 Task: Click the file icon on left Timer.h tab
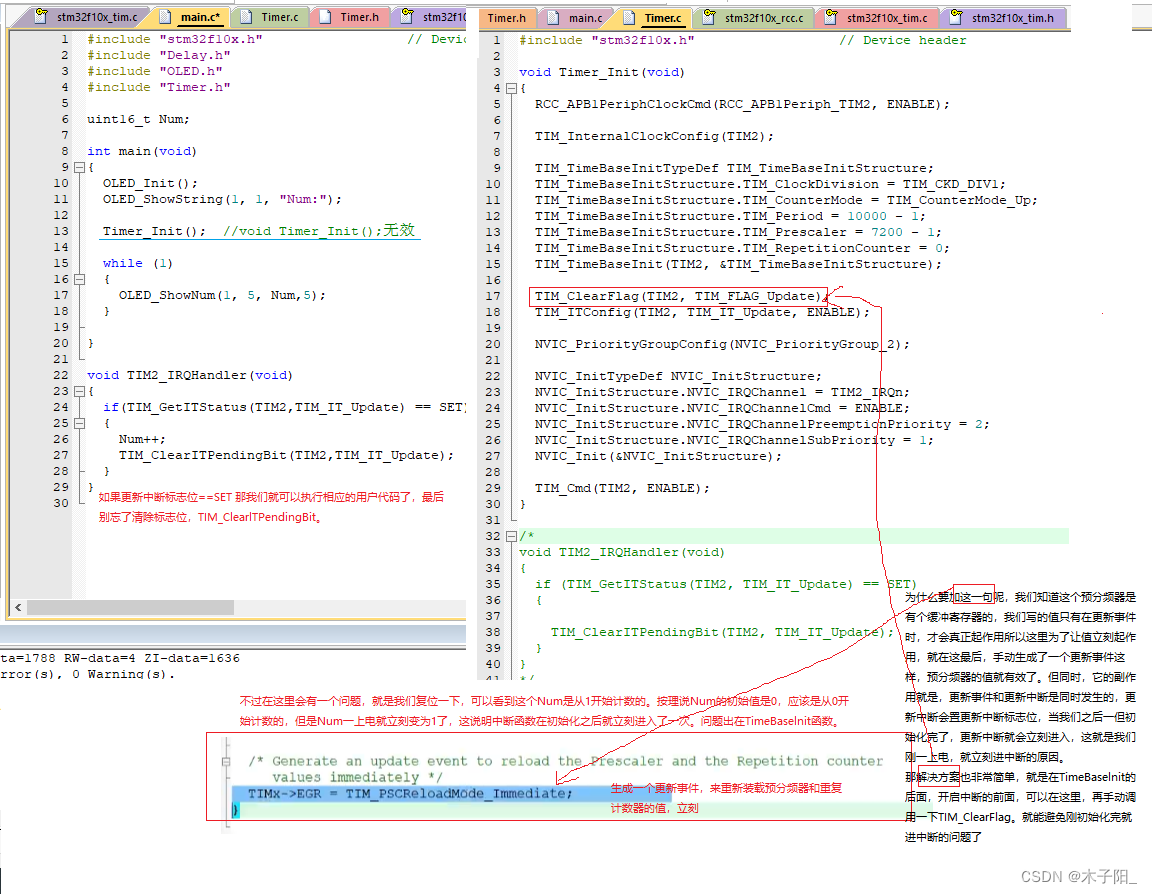tap(325, 16)
